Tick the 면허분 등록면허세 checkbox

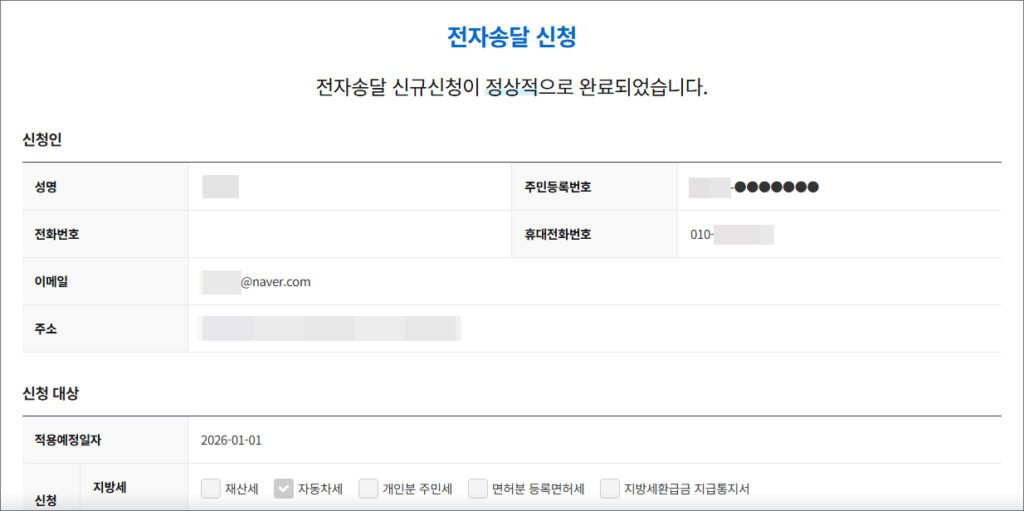coord(478,489)
